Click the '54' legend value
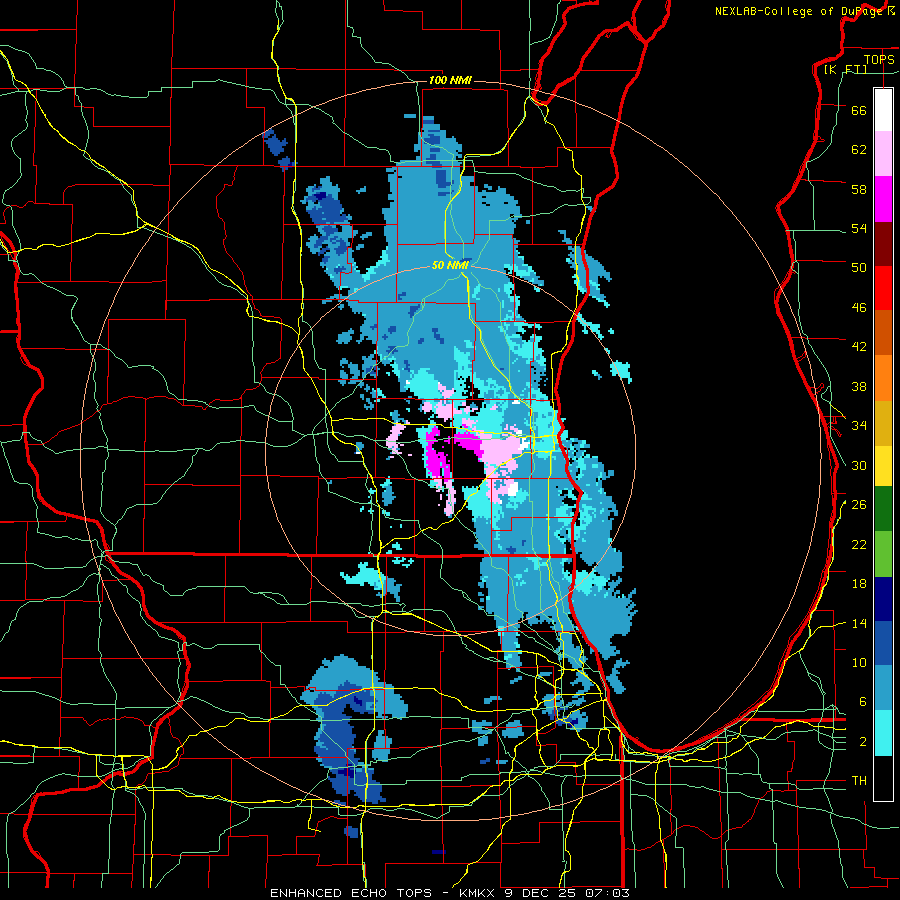Screen dimensions: 900x900 tap(859, 228)
